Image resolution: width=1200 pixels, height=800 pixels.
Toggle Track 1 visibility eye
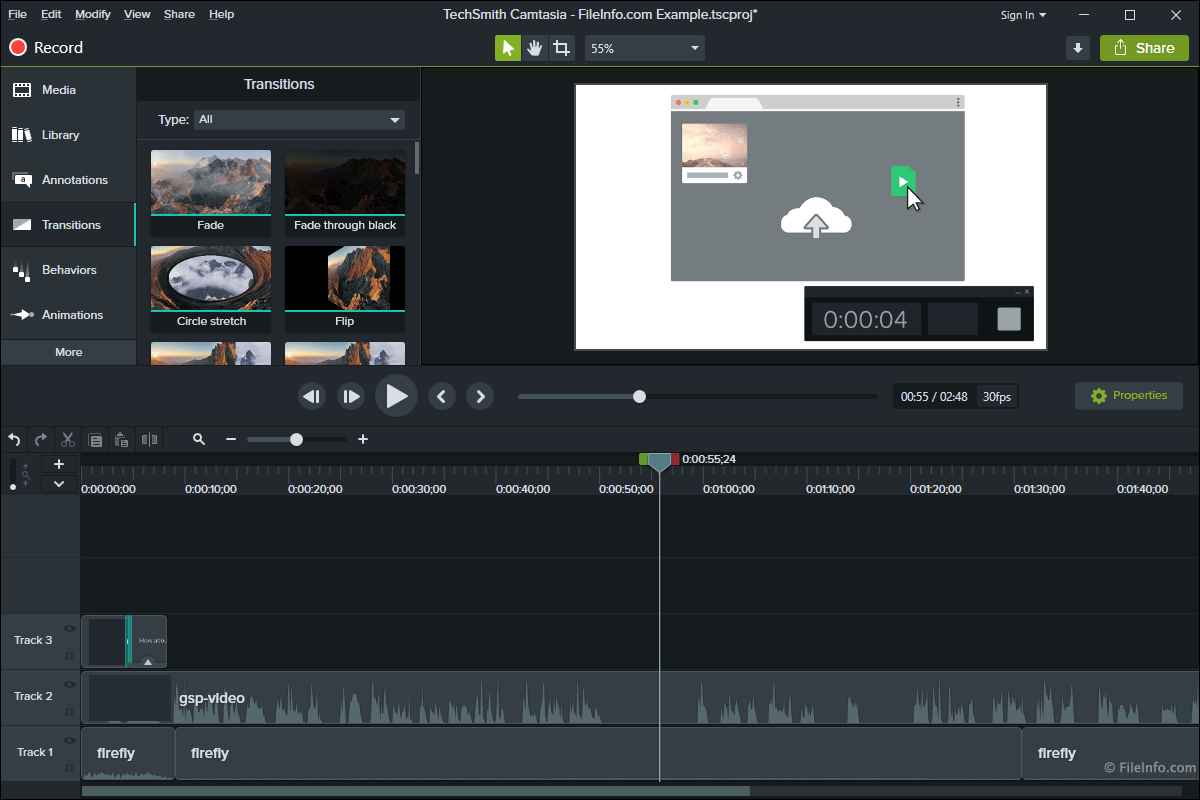[69, 741]
